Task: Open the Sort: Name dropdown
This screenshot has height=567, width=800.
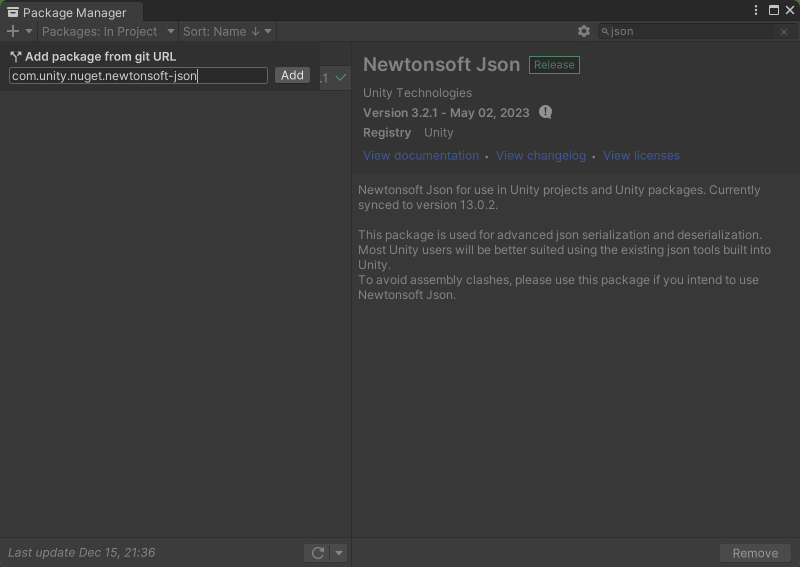Action: pos(227,31)
